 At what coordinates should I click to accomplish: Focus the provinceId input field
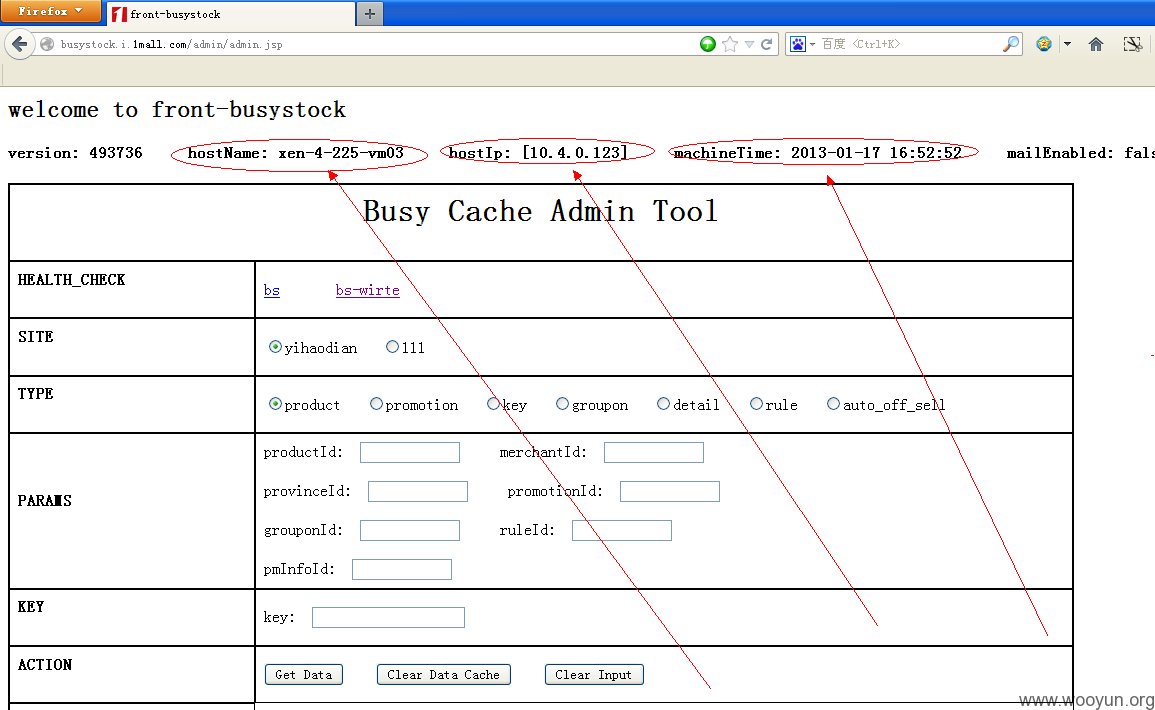(x=418, y=491)
